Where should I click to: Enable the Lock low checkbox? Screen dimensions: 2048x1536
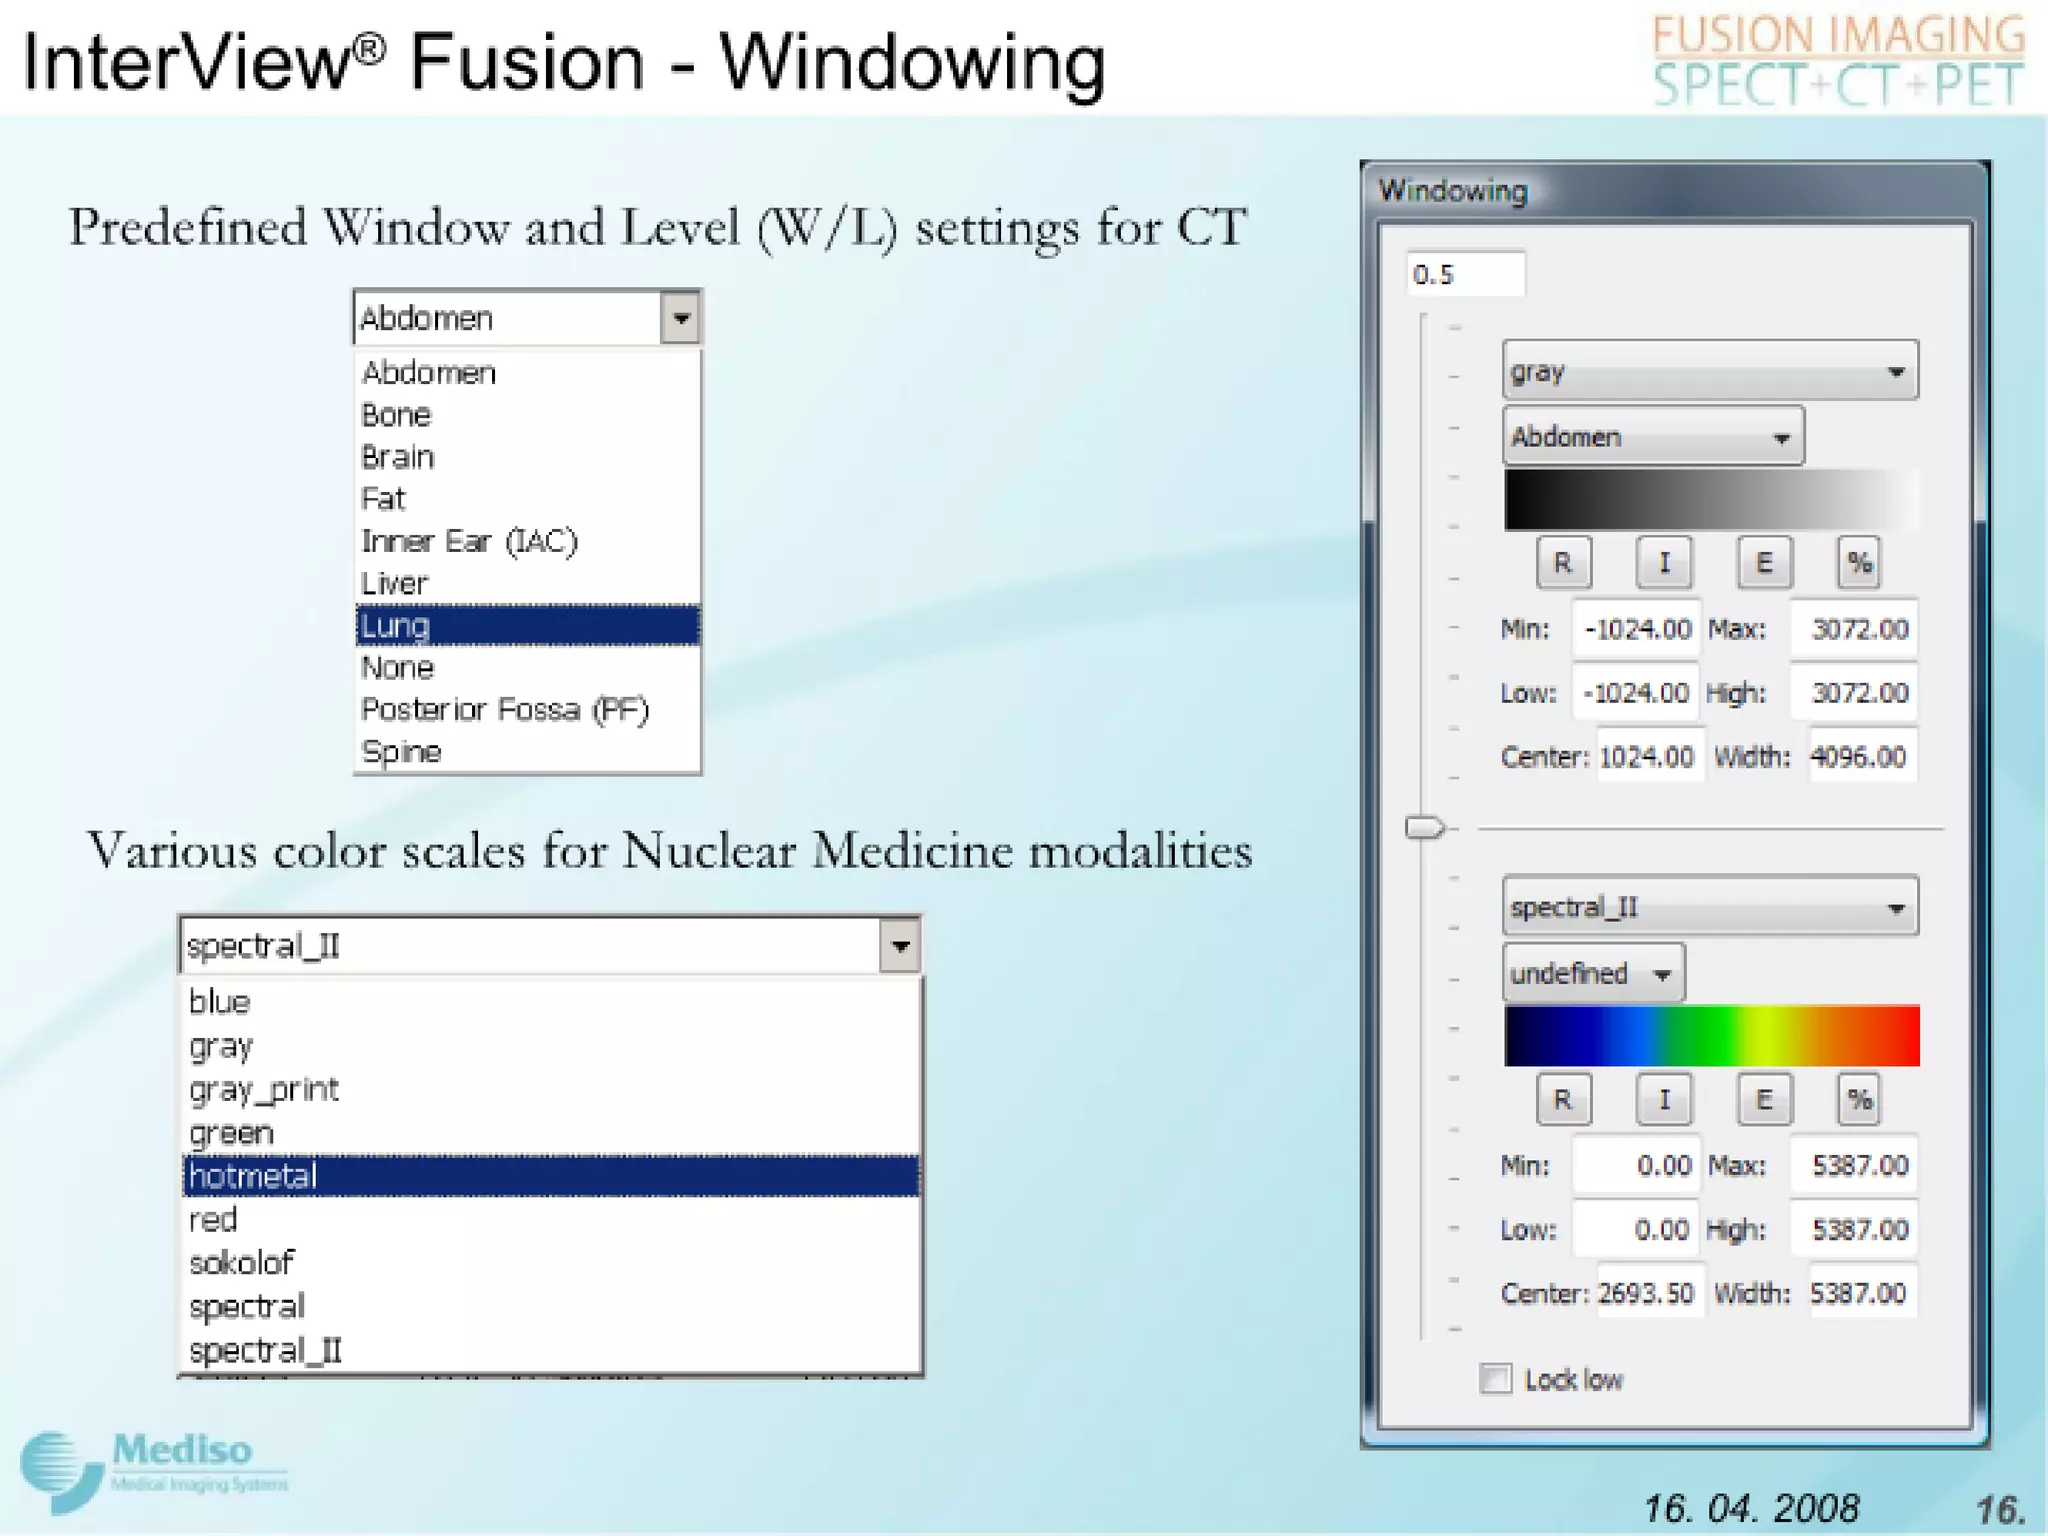point(1496,1379)
